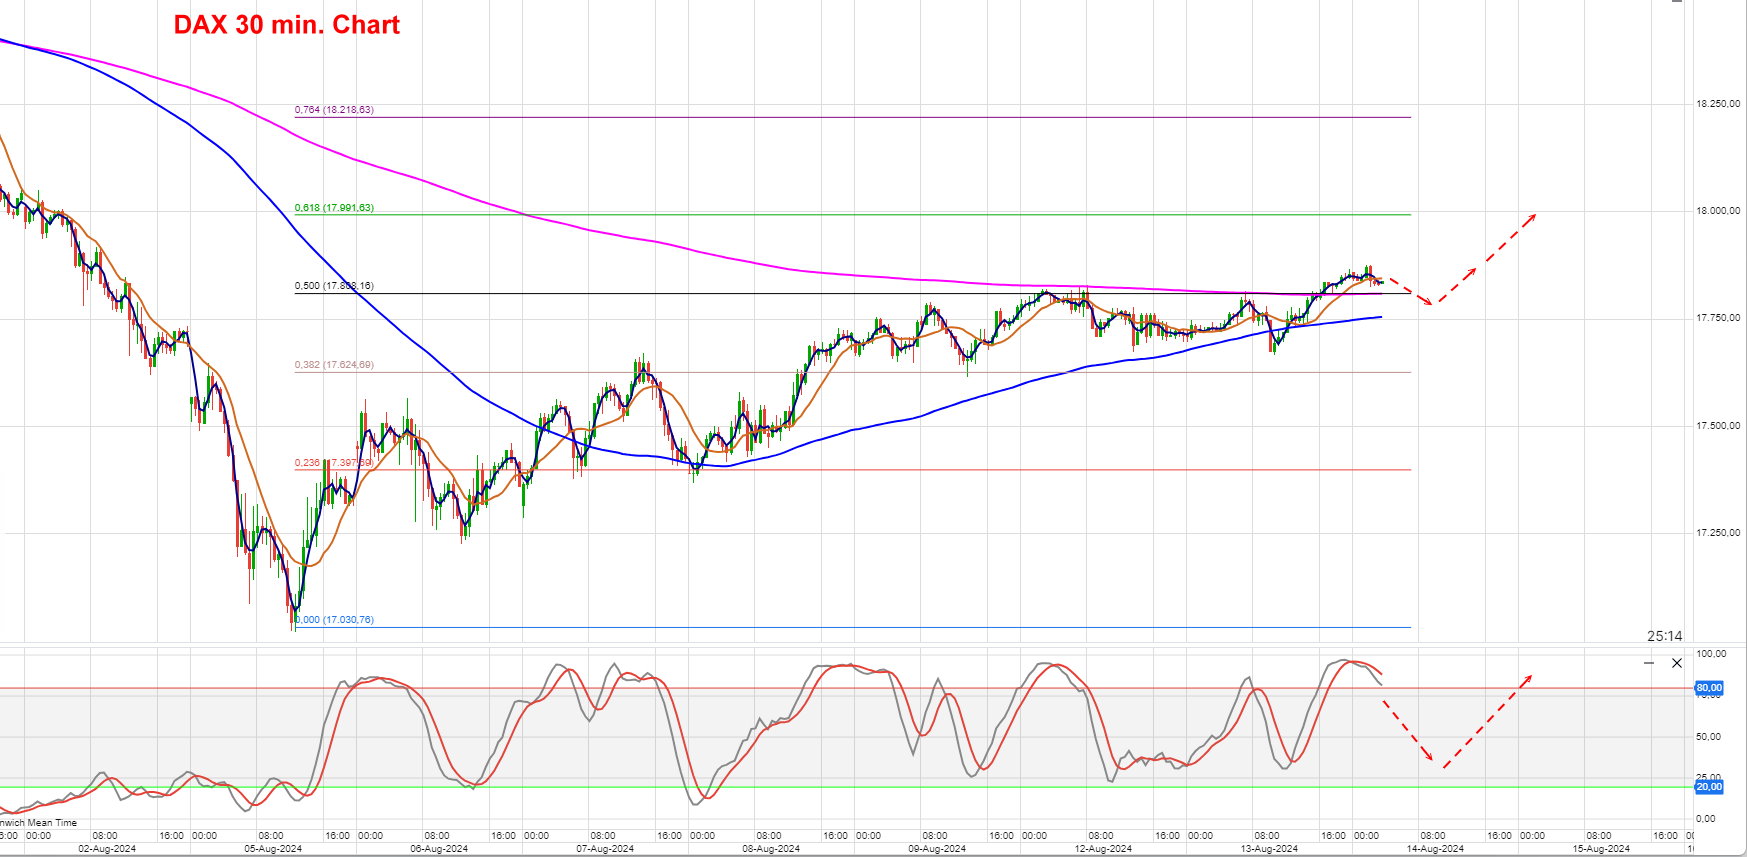1747x857 pixels.
Task: Click the 17.250,00 price axis label
Action: point(1718,533)
